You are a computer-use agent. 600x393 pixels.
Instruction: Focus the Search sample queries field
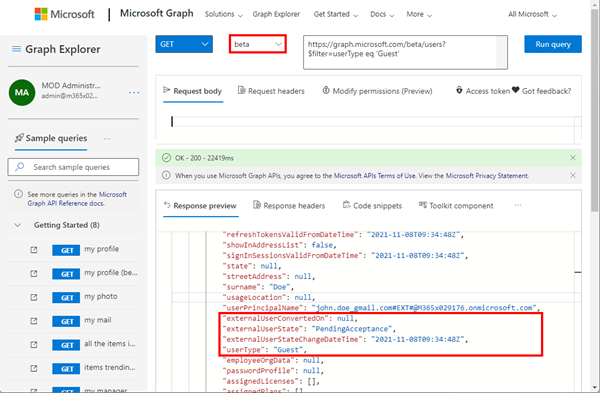click(73, 167)
